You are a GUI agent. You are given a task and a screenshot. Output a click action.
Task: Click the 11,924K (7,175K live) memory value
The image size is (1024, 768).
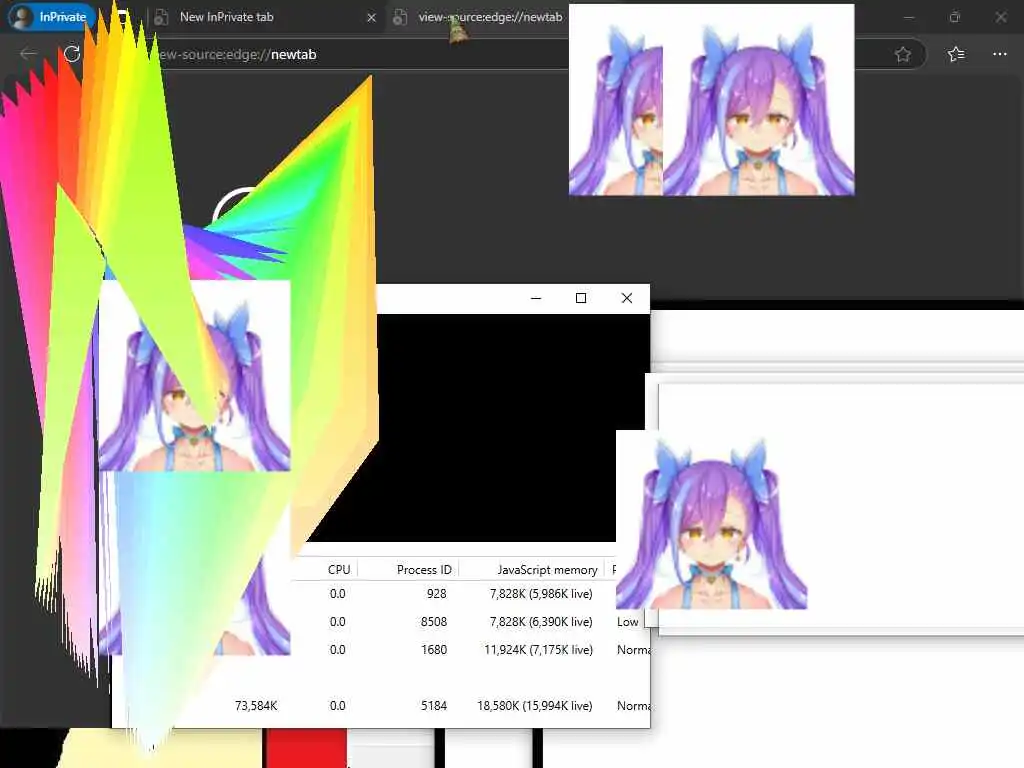539,650
